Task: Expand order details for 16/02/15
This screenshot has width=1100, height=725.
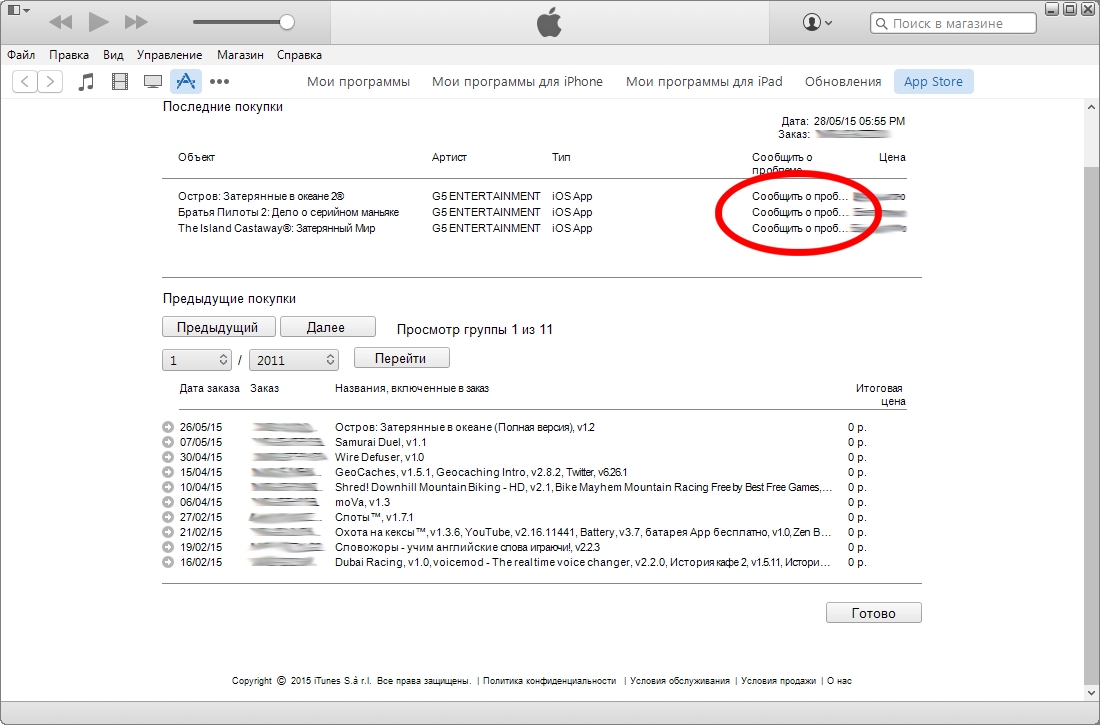Action: pyautogui.click(x=167, y=562)
